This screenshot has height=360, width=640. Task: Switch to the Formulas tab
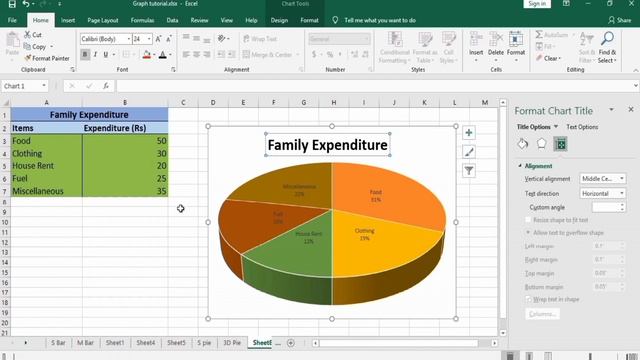coord(142,20)
